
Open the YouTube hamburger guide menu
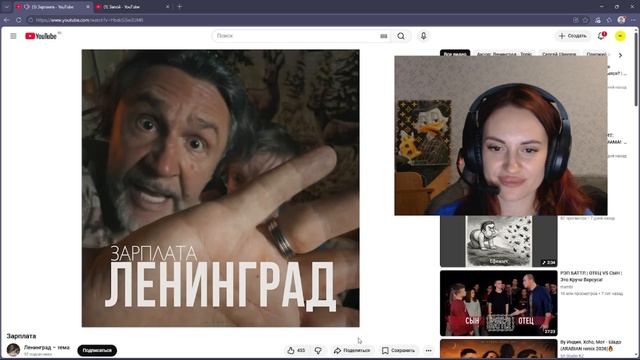tap(13, 36)
